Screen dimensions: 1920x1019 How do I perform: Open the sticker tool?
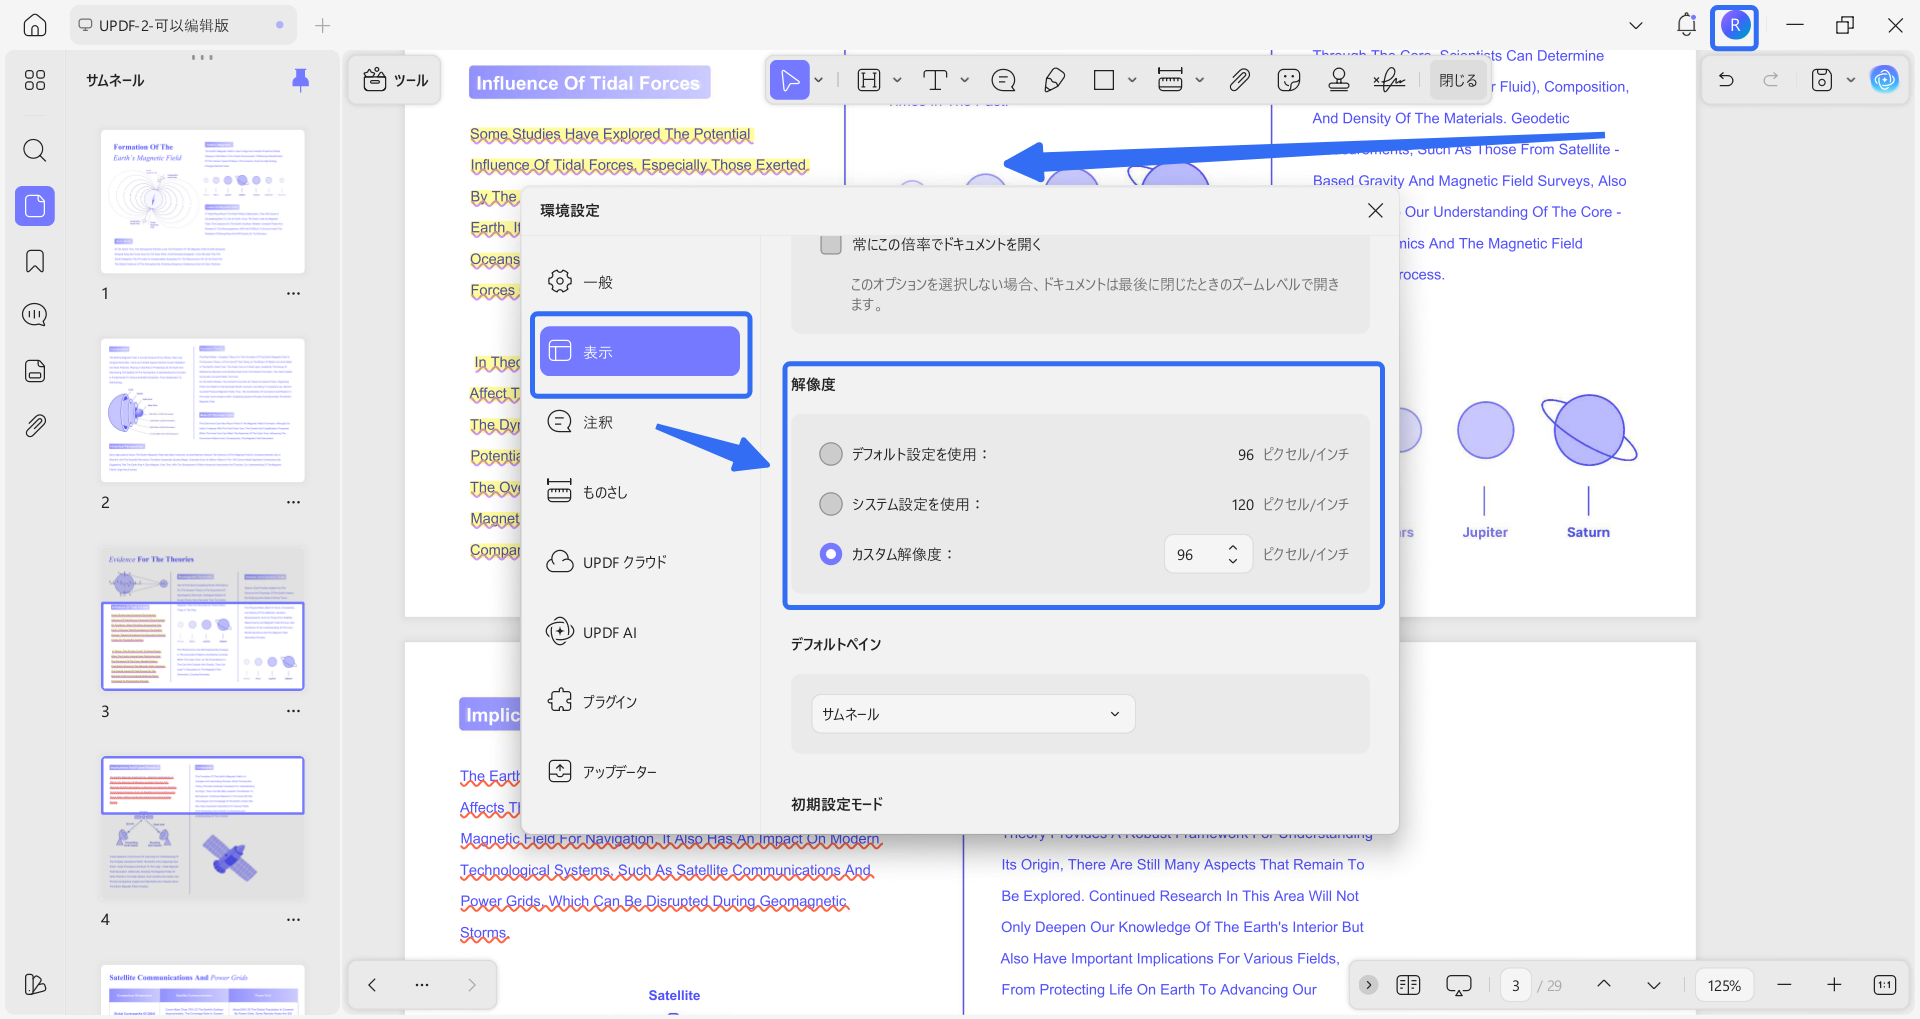(x=1289, y=79)
